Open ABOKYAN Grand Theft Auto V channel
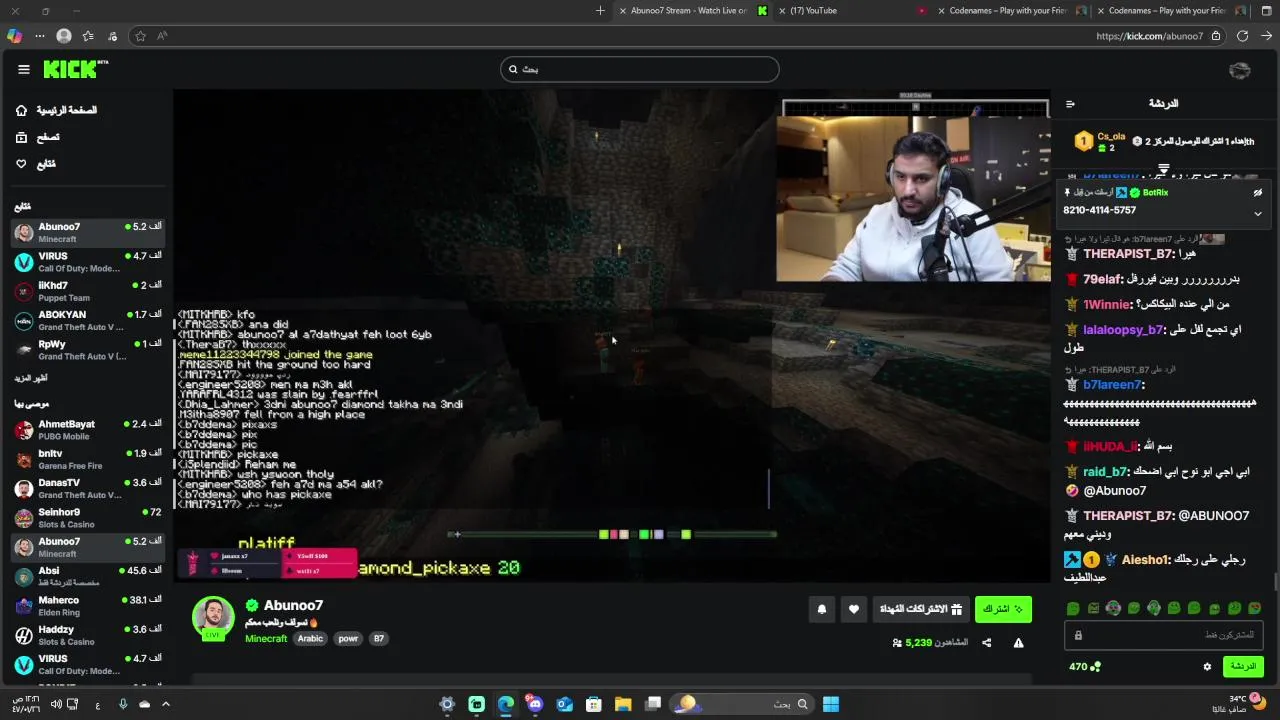The height and width of the screenshot is (720, 1280). coord(88,320)
